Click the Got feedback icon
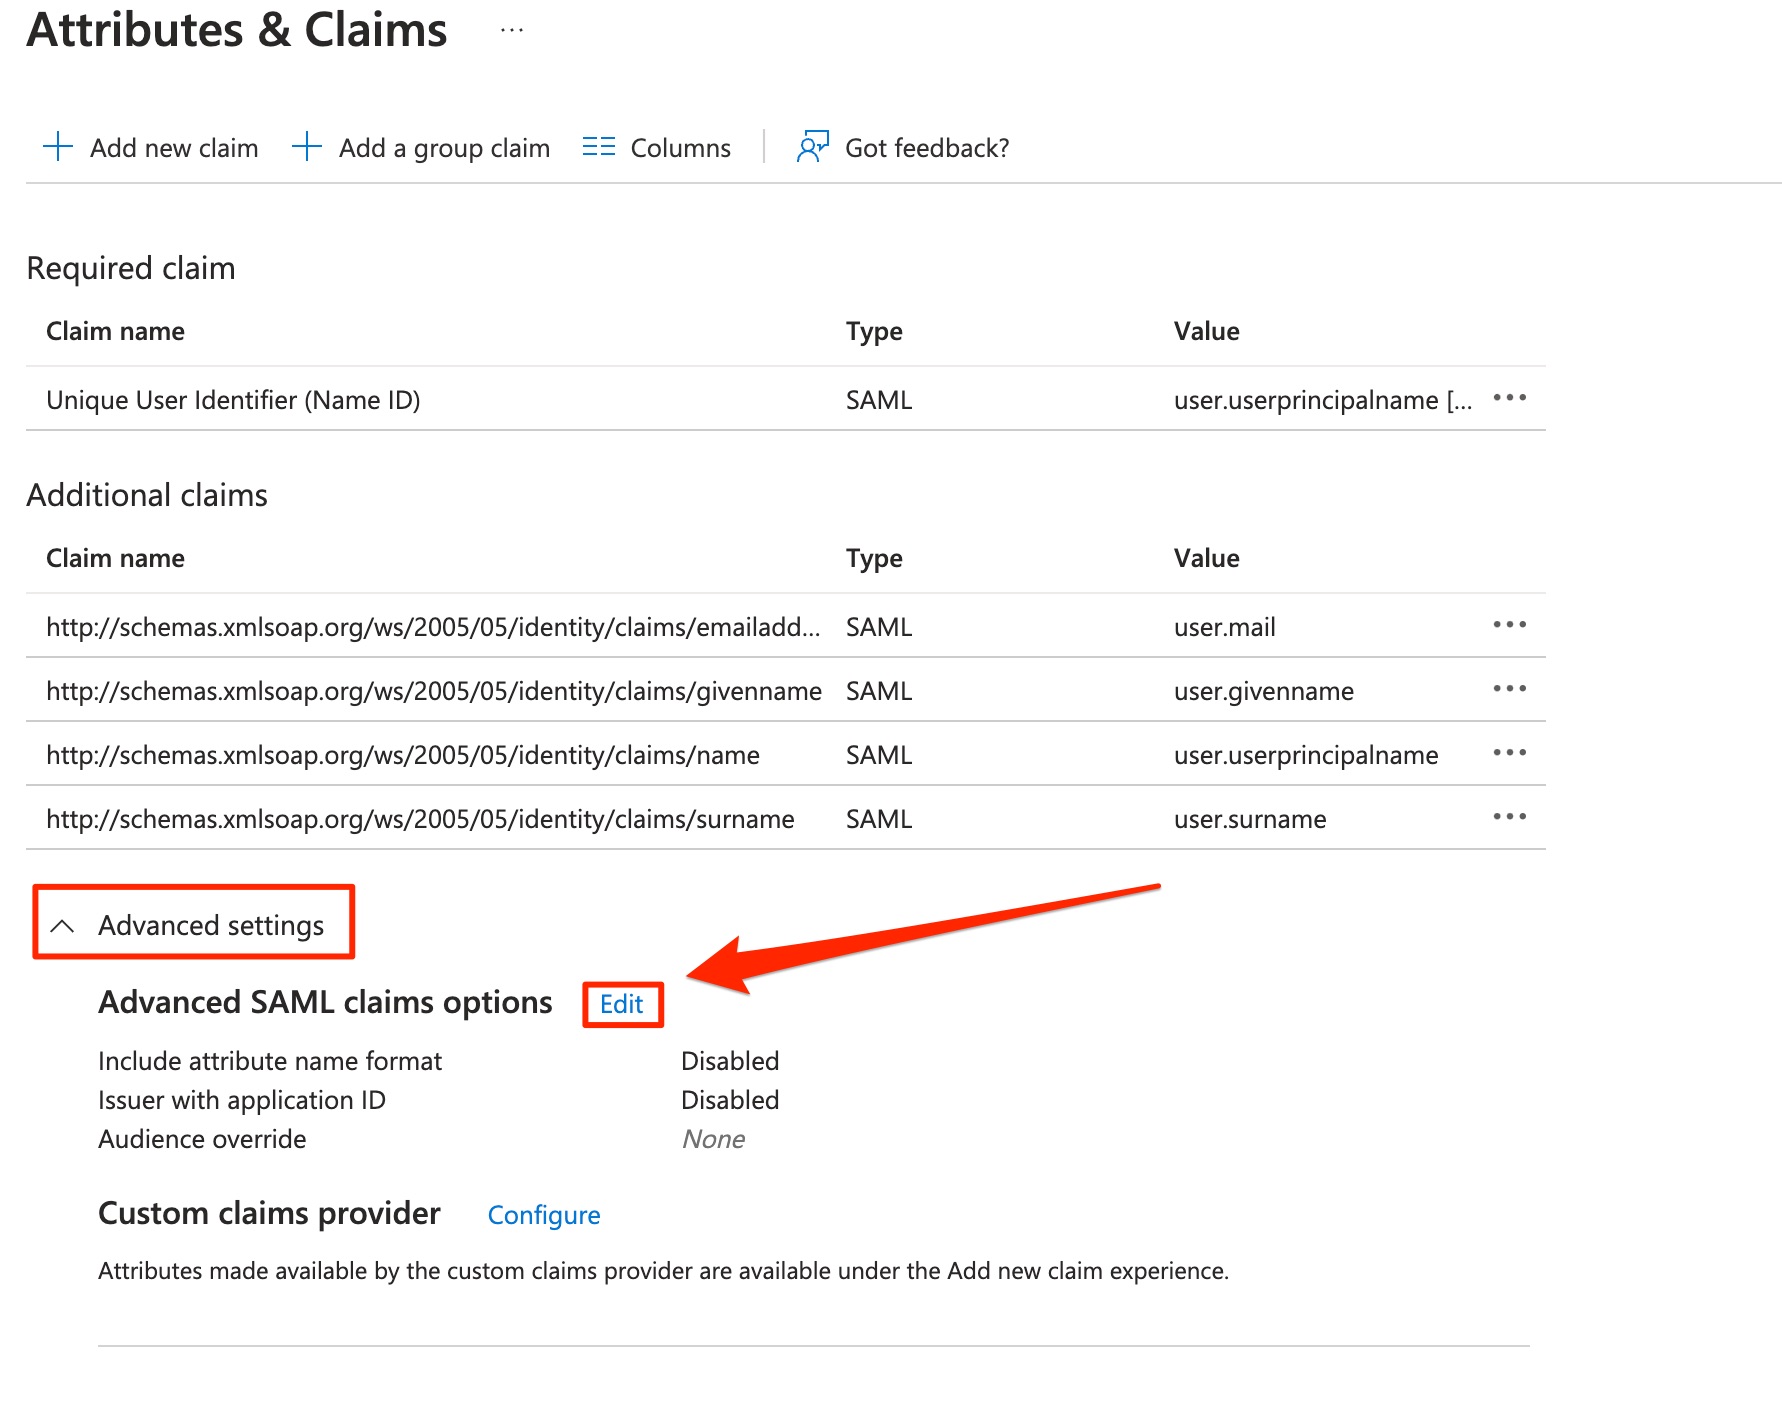Viewport: 1782px width, 1412px height. [x=812, y=147]
